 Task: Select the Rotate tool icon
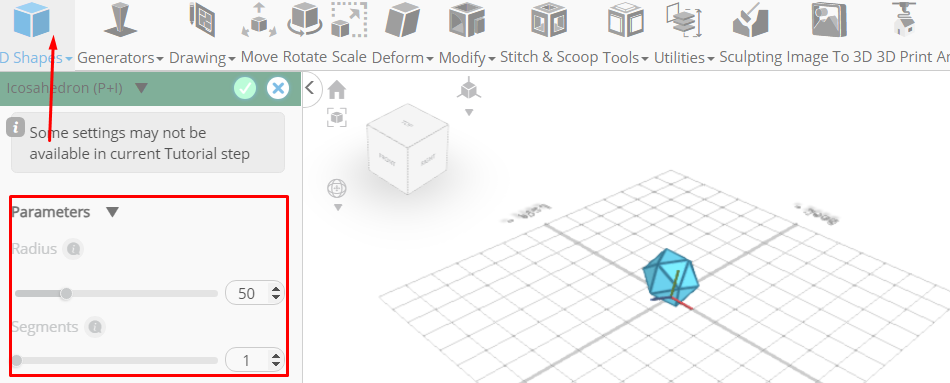click(x=305, y=20)
